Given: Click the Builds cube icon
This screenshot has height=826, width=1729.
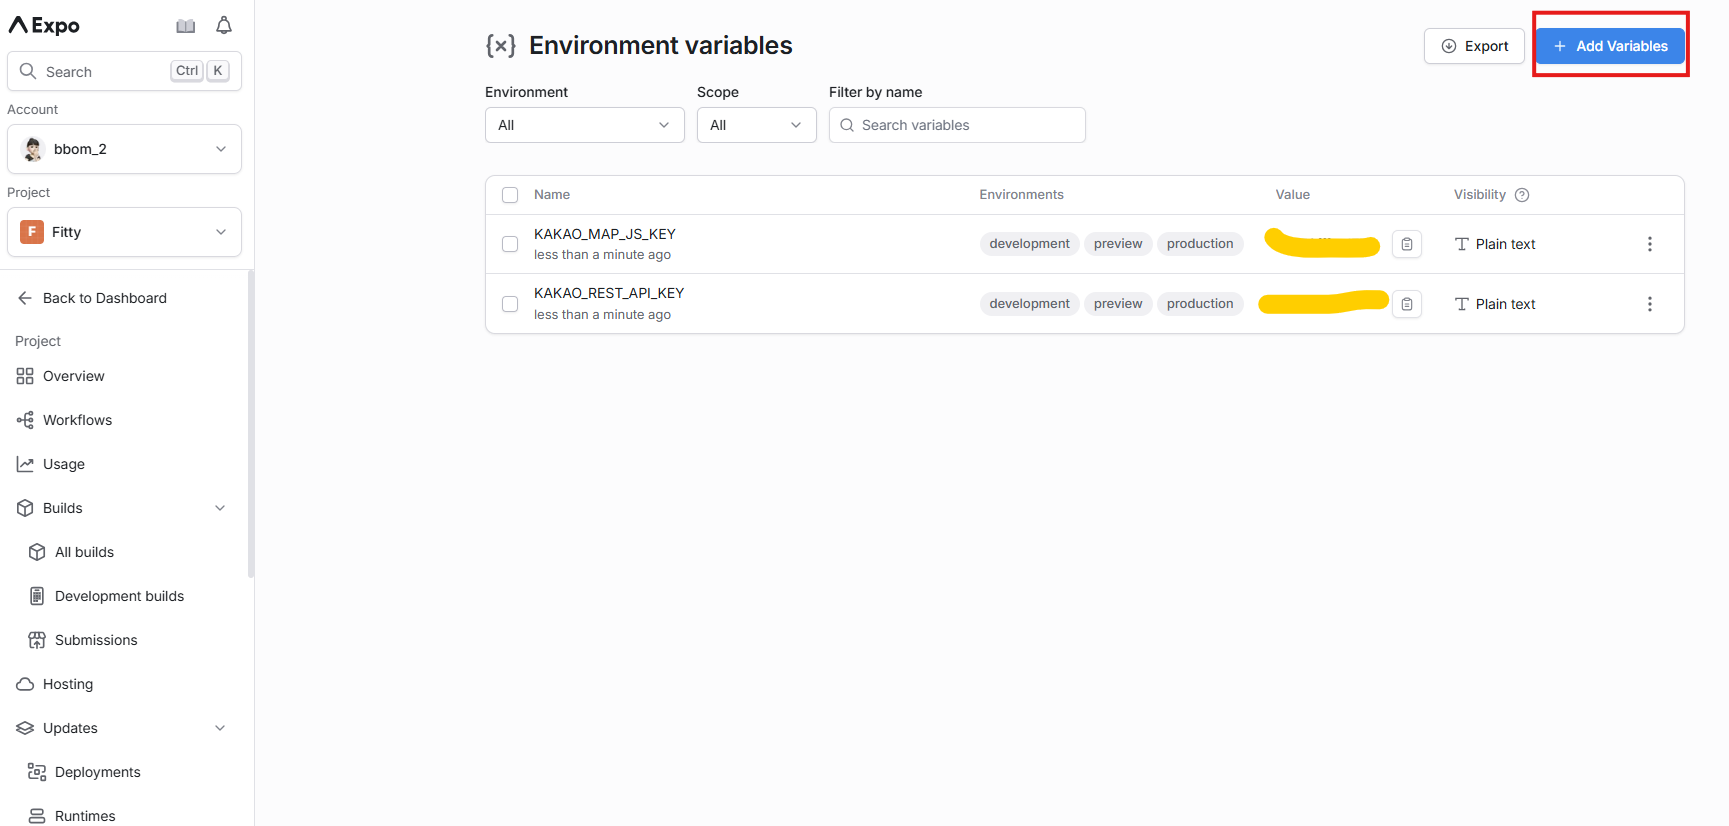Looking at the screenshot, I should 25,508.
